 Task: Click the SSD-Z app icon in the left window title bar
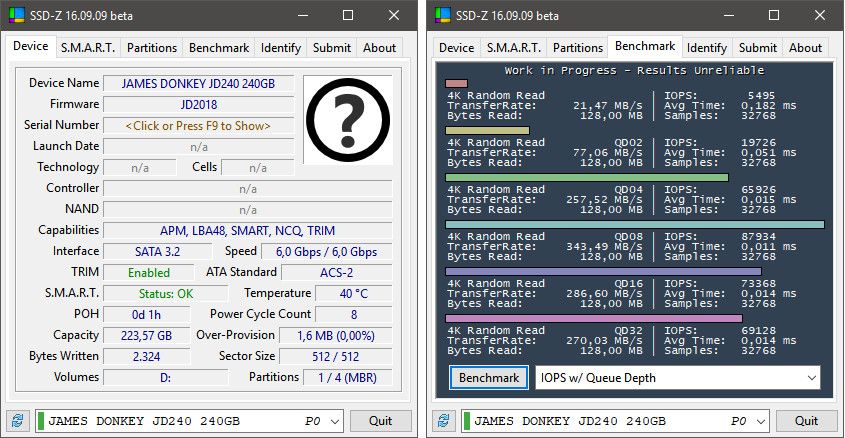(17, 15)
